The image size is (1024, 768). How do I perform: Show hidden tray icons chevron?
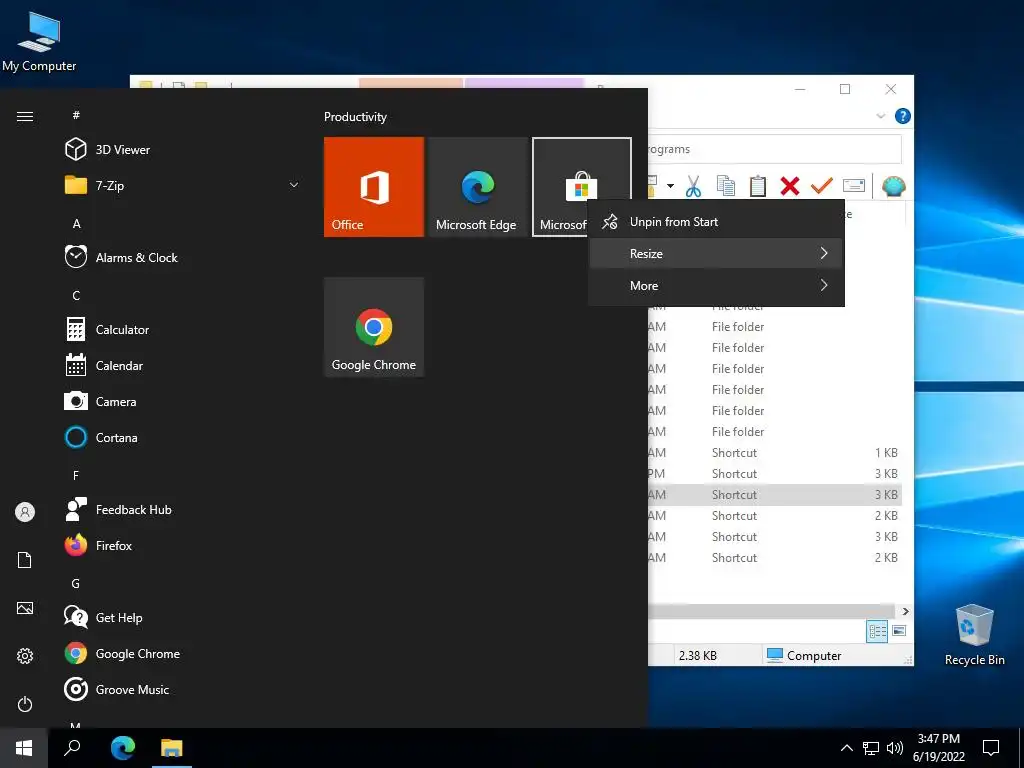coord(846,748)
